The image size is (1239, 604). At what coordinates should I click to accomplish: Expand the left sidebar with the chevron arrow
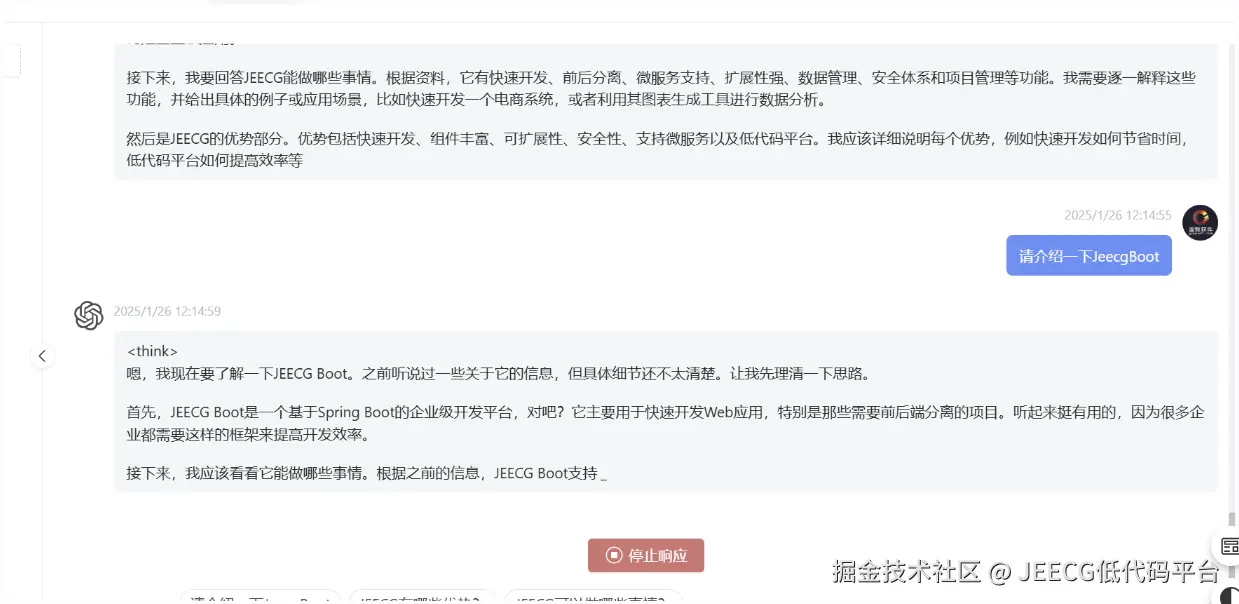tap(42, 356)
